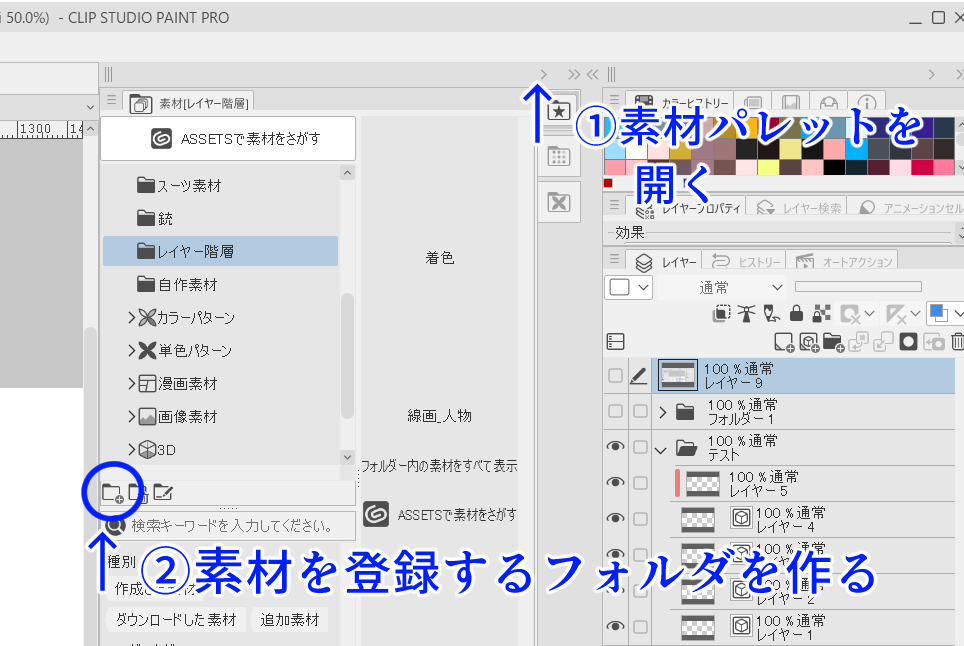The width and height of the screenshot is (964, 646).
Task: Check the second-column box for テスト folder
Action: 640,447
